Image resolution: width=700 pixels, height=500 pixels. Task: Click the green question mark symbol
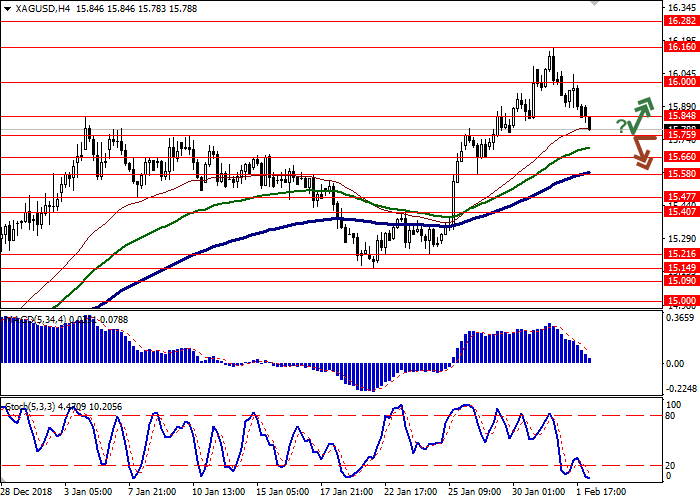point(621,126)
